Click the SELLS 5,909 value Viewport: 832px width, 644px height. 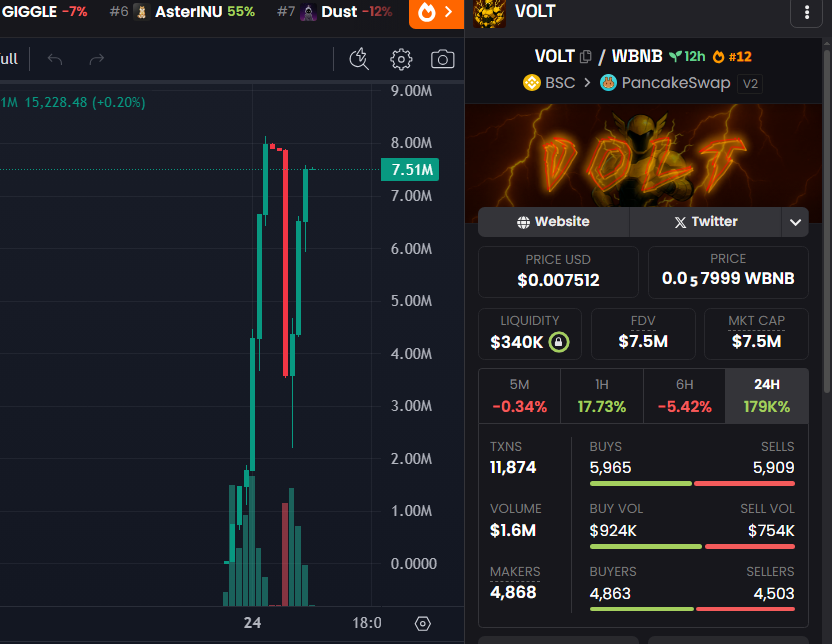774,467
